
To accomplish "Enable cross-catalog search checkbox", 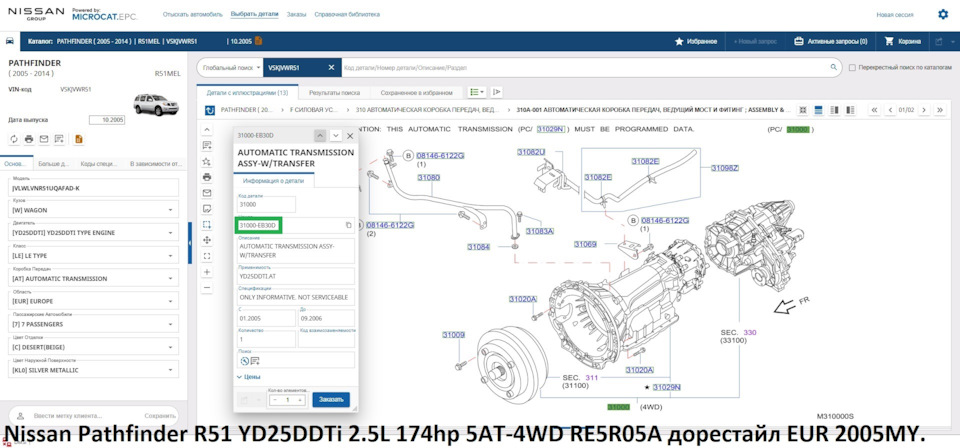I will (852, 67).
